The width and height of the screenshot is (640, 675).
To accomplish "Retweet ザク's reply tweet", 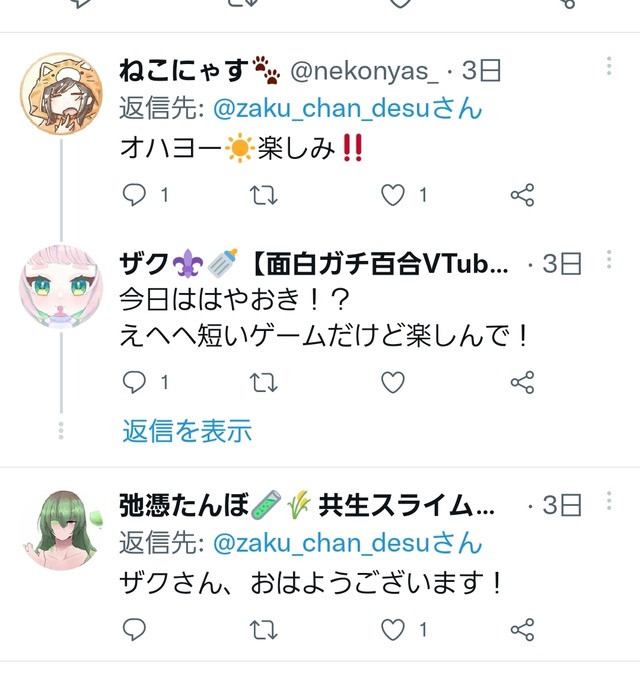I will click(263, 382).
